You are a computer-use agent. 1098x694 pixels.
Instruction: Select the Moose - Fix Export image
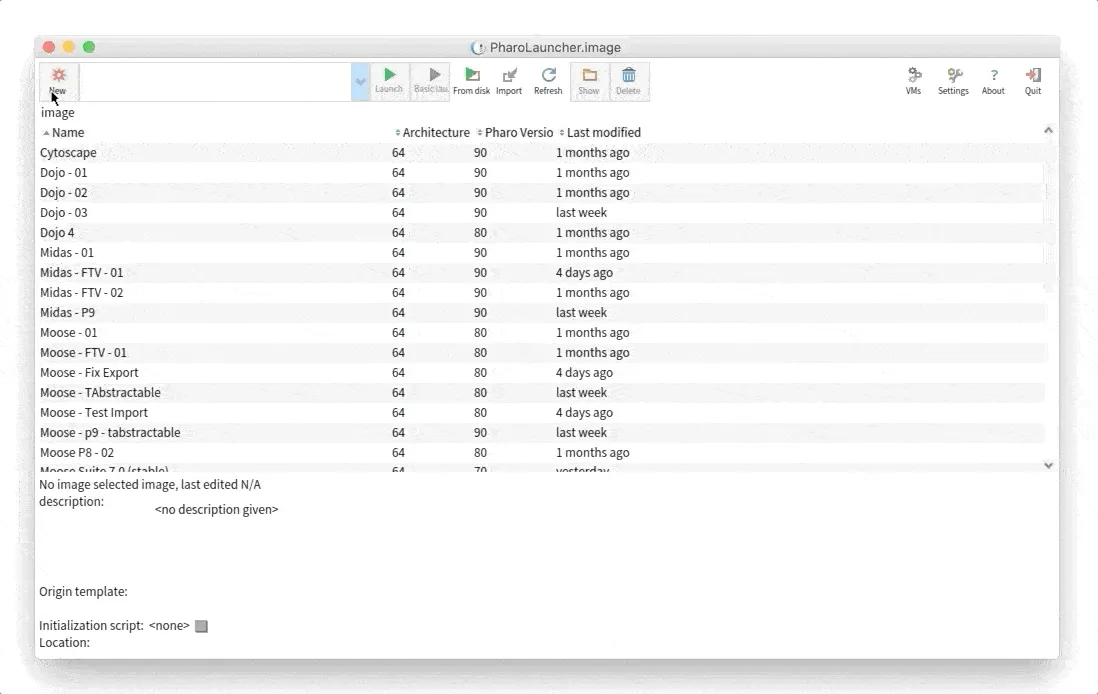(541, 373)
